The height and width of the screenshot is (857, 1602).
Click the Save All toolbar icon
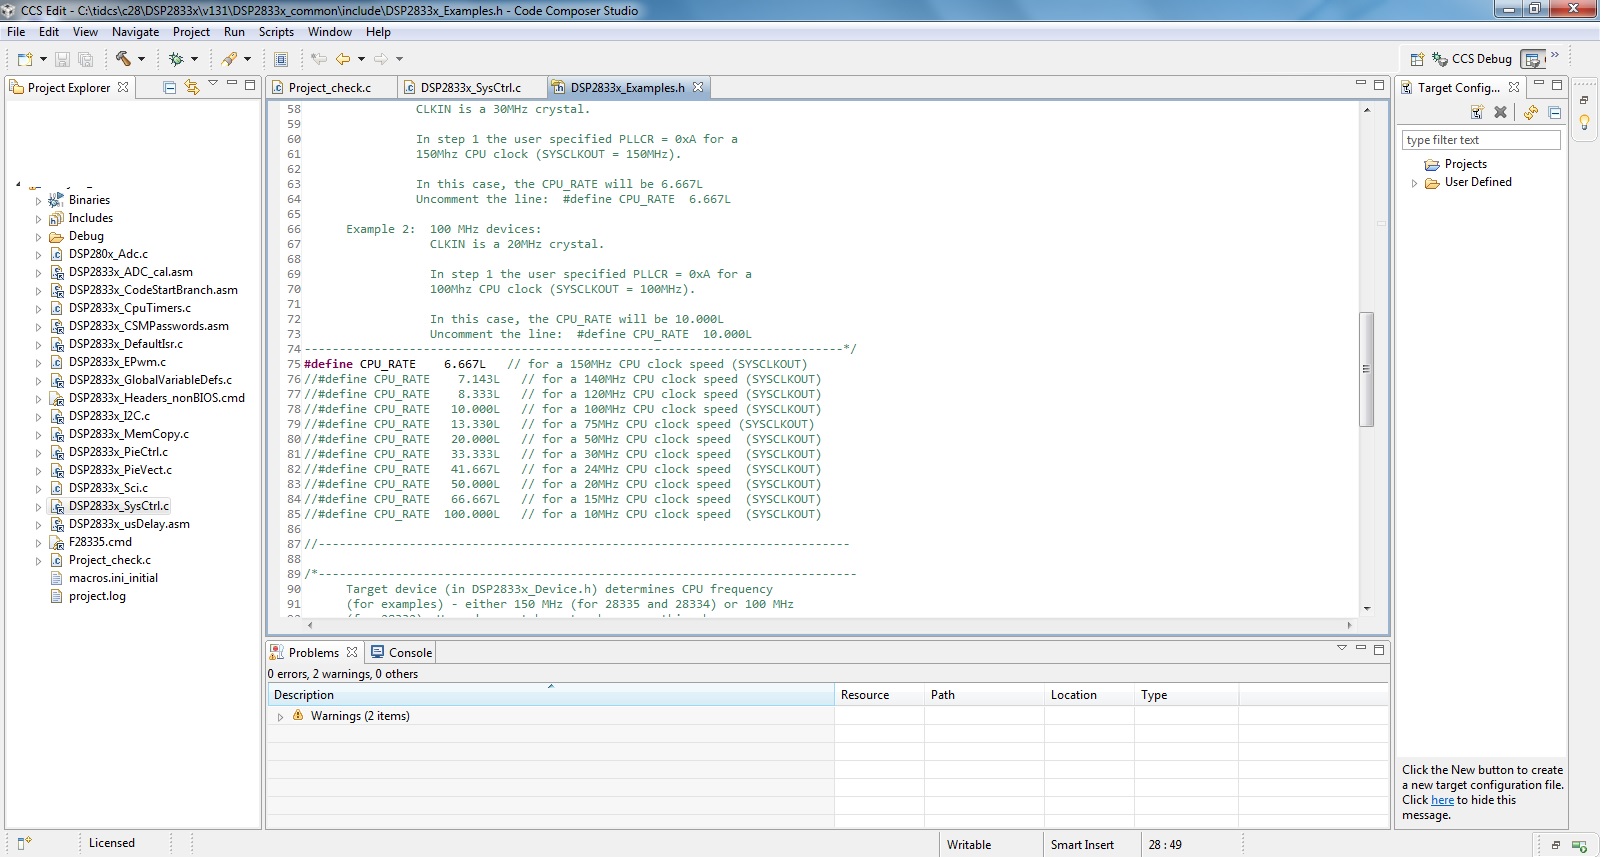pos(85,59)
